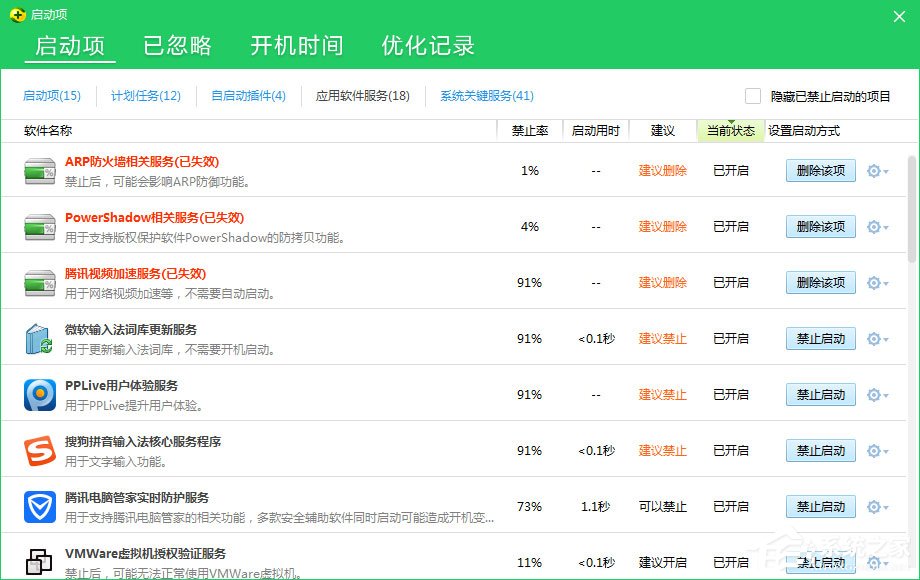This screenshot has width=920, height=580.
Task: Enable 隐藏已禁止启动的项目 checkbox
Action: (x=753, y=95)
